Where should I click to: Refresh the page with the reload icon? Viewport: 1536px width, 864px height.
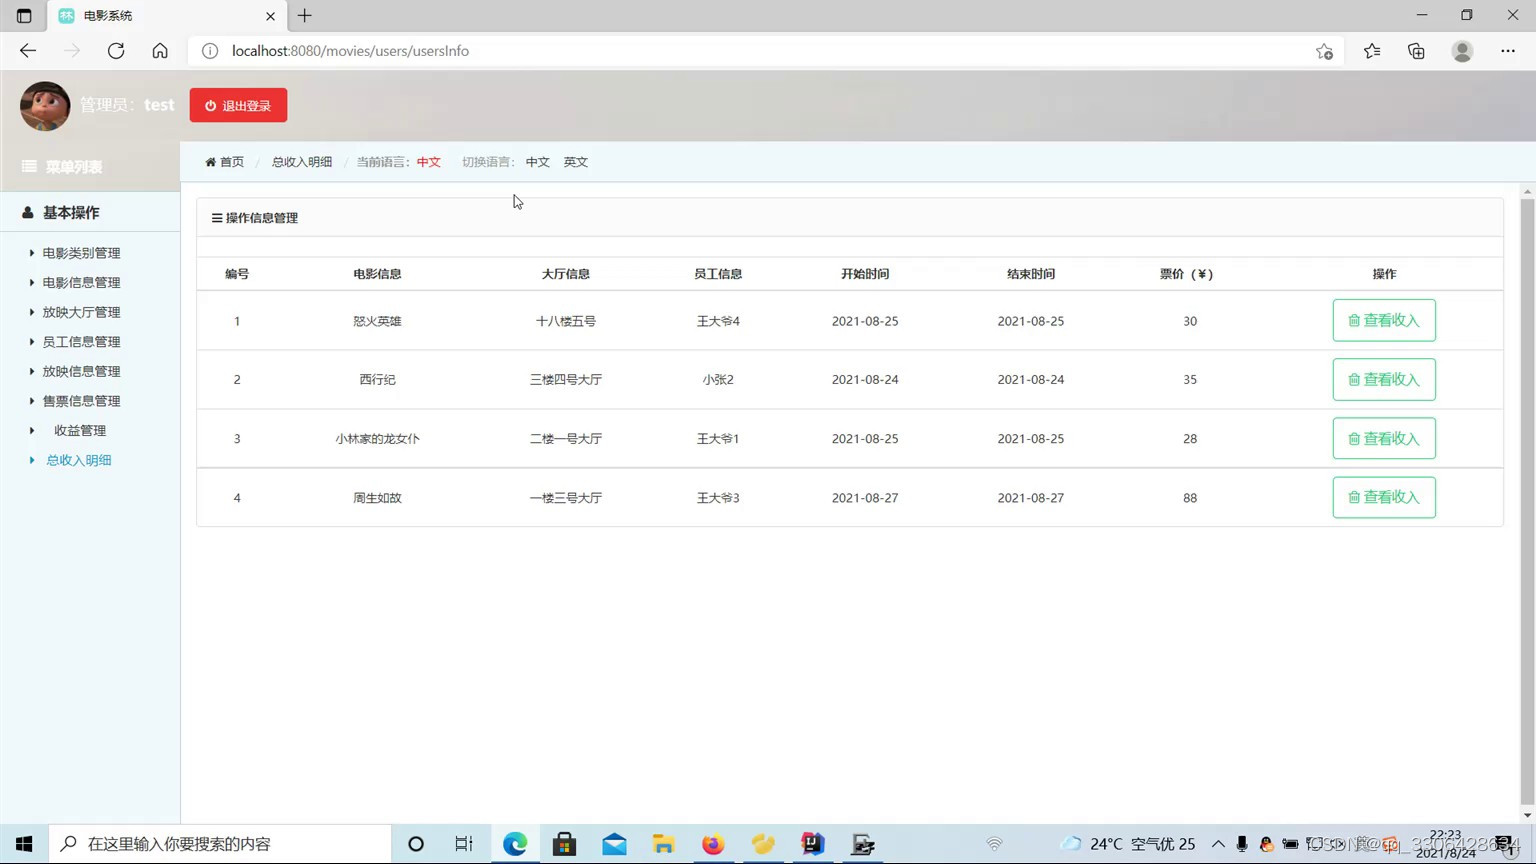click(x=116, y=51)
